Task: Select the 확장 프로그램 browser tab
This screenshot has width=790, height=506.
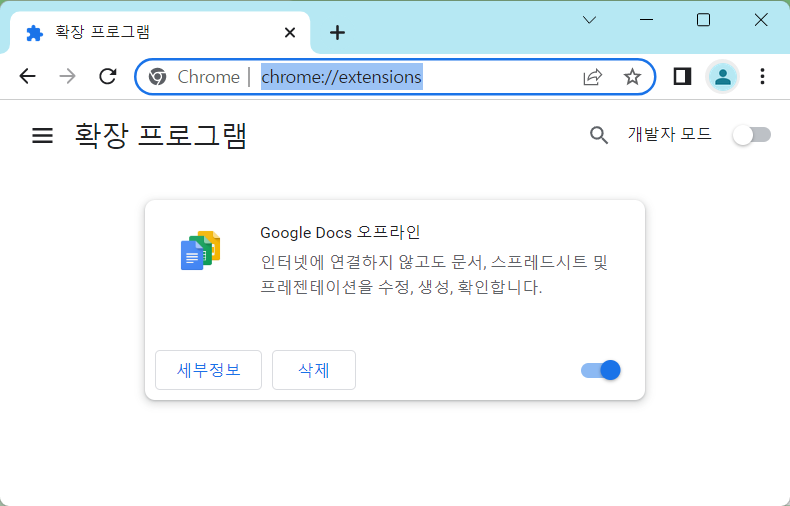Action: tap(159, 33)
